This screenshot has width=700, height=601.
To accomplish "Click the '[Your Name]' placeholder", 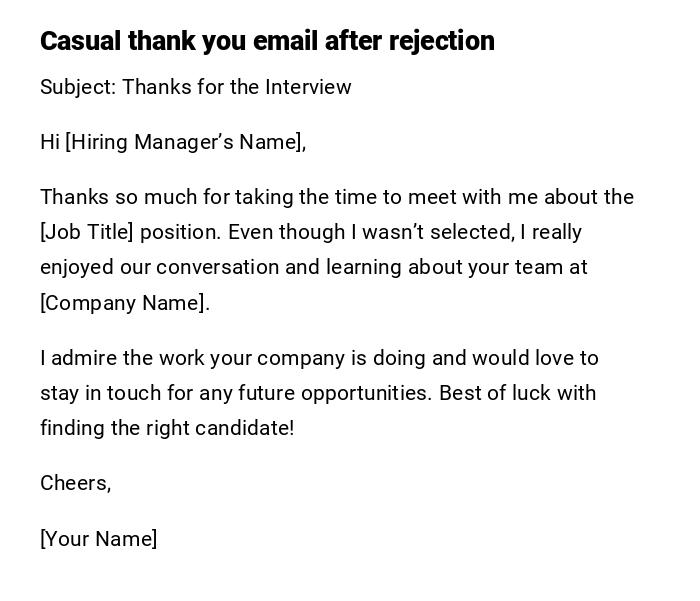I will 98,539.
